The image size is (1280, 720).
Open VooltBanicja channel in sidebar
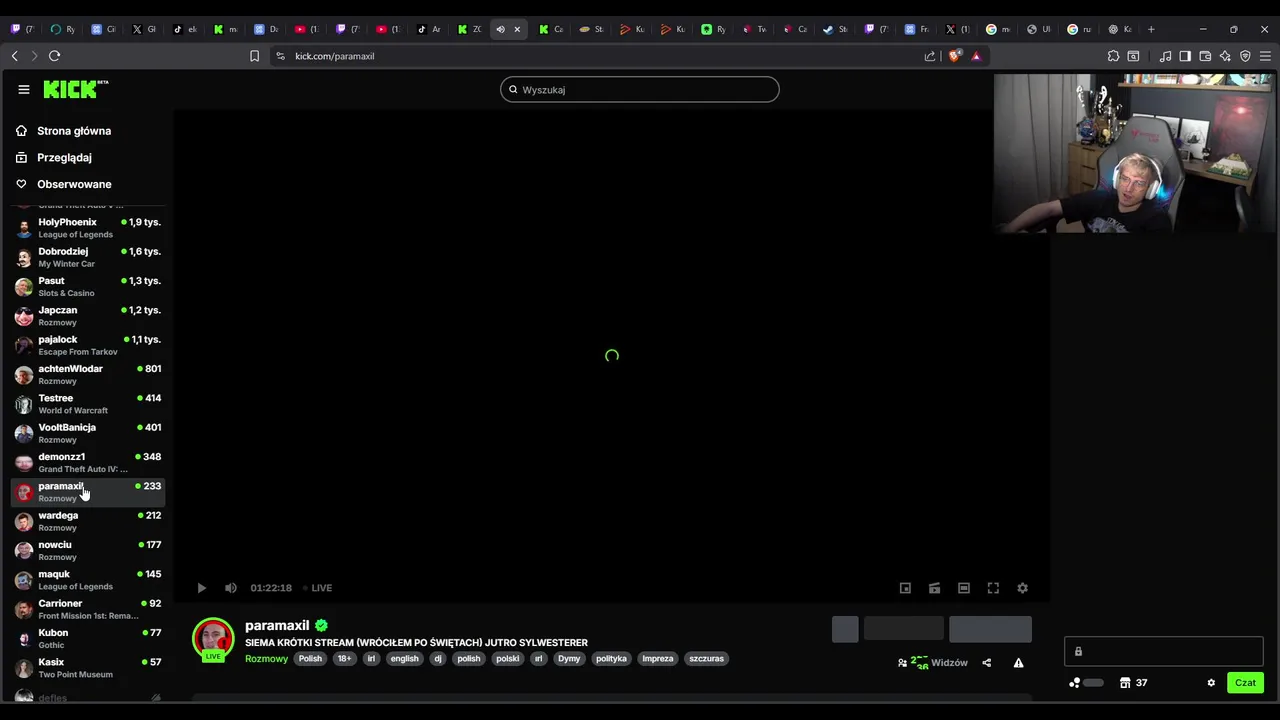tap(88, 433)
